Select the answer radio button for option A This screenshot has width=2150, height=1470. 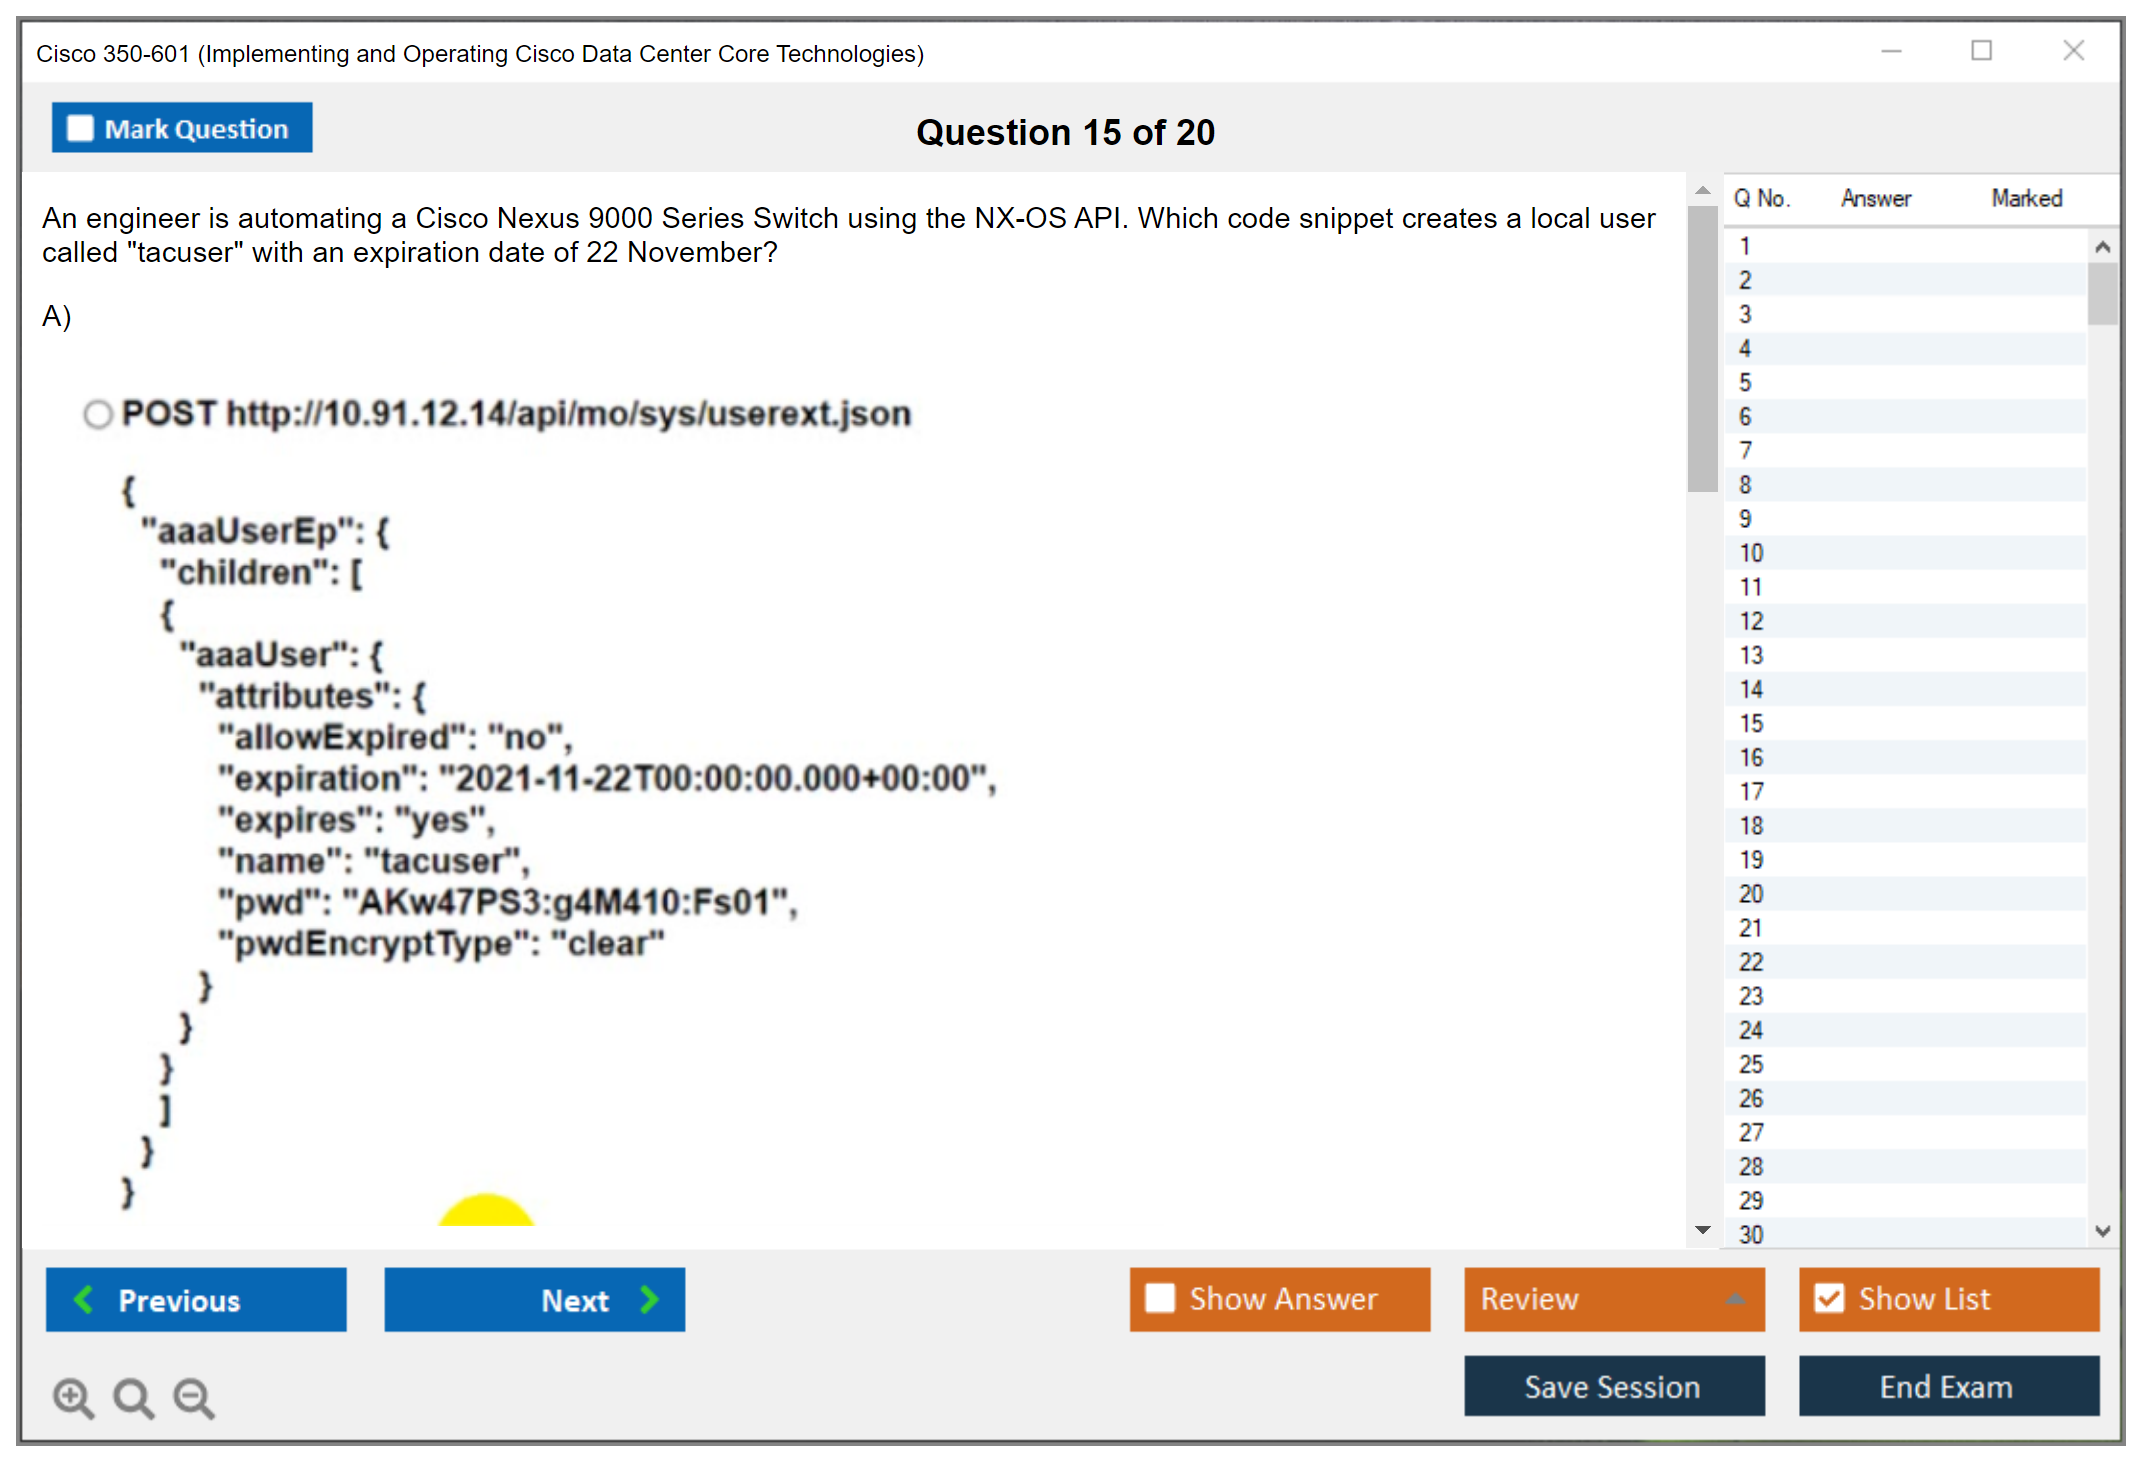(x=93, y=415)
